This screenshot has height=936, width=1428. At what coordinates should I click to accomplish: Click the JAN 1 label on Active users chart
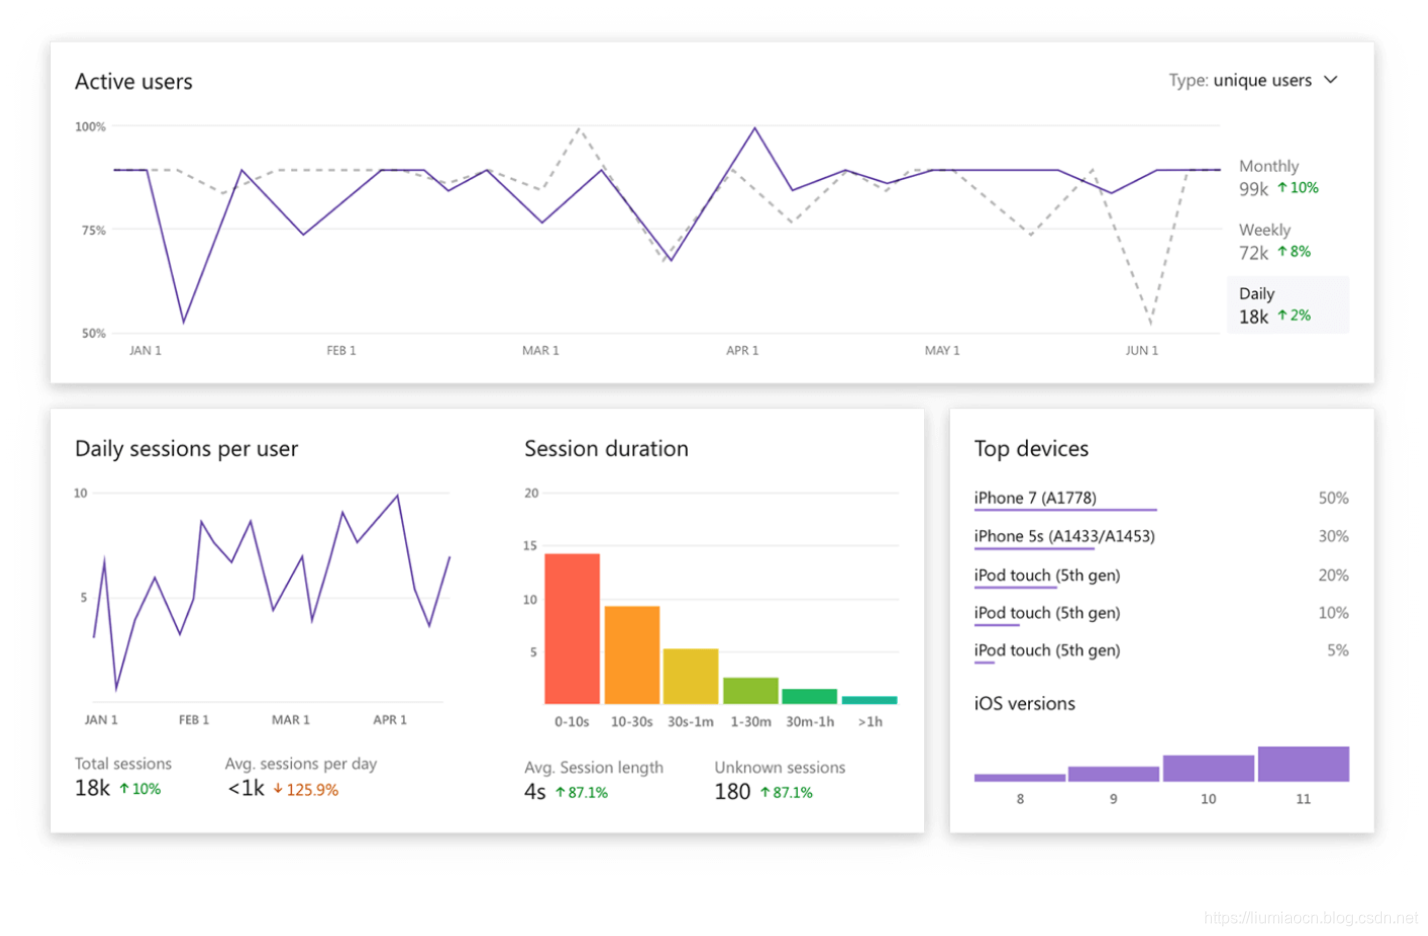click(x=145, y=351)
